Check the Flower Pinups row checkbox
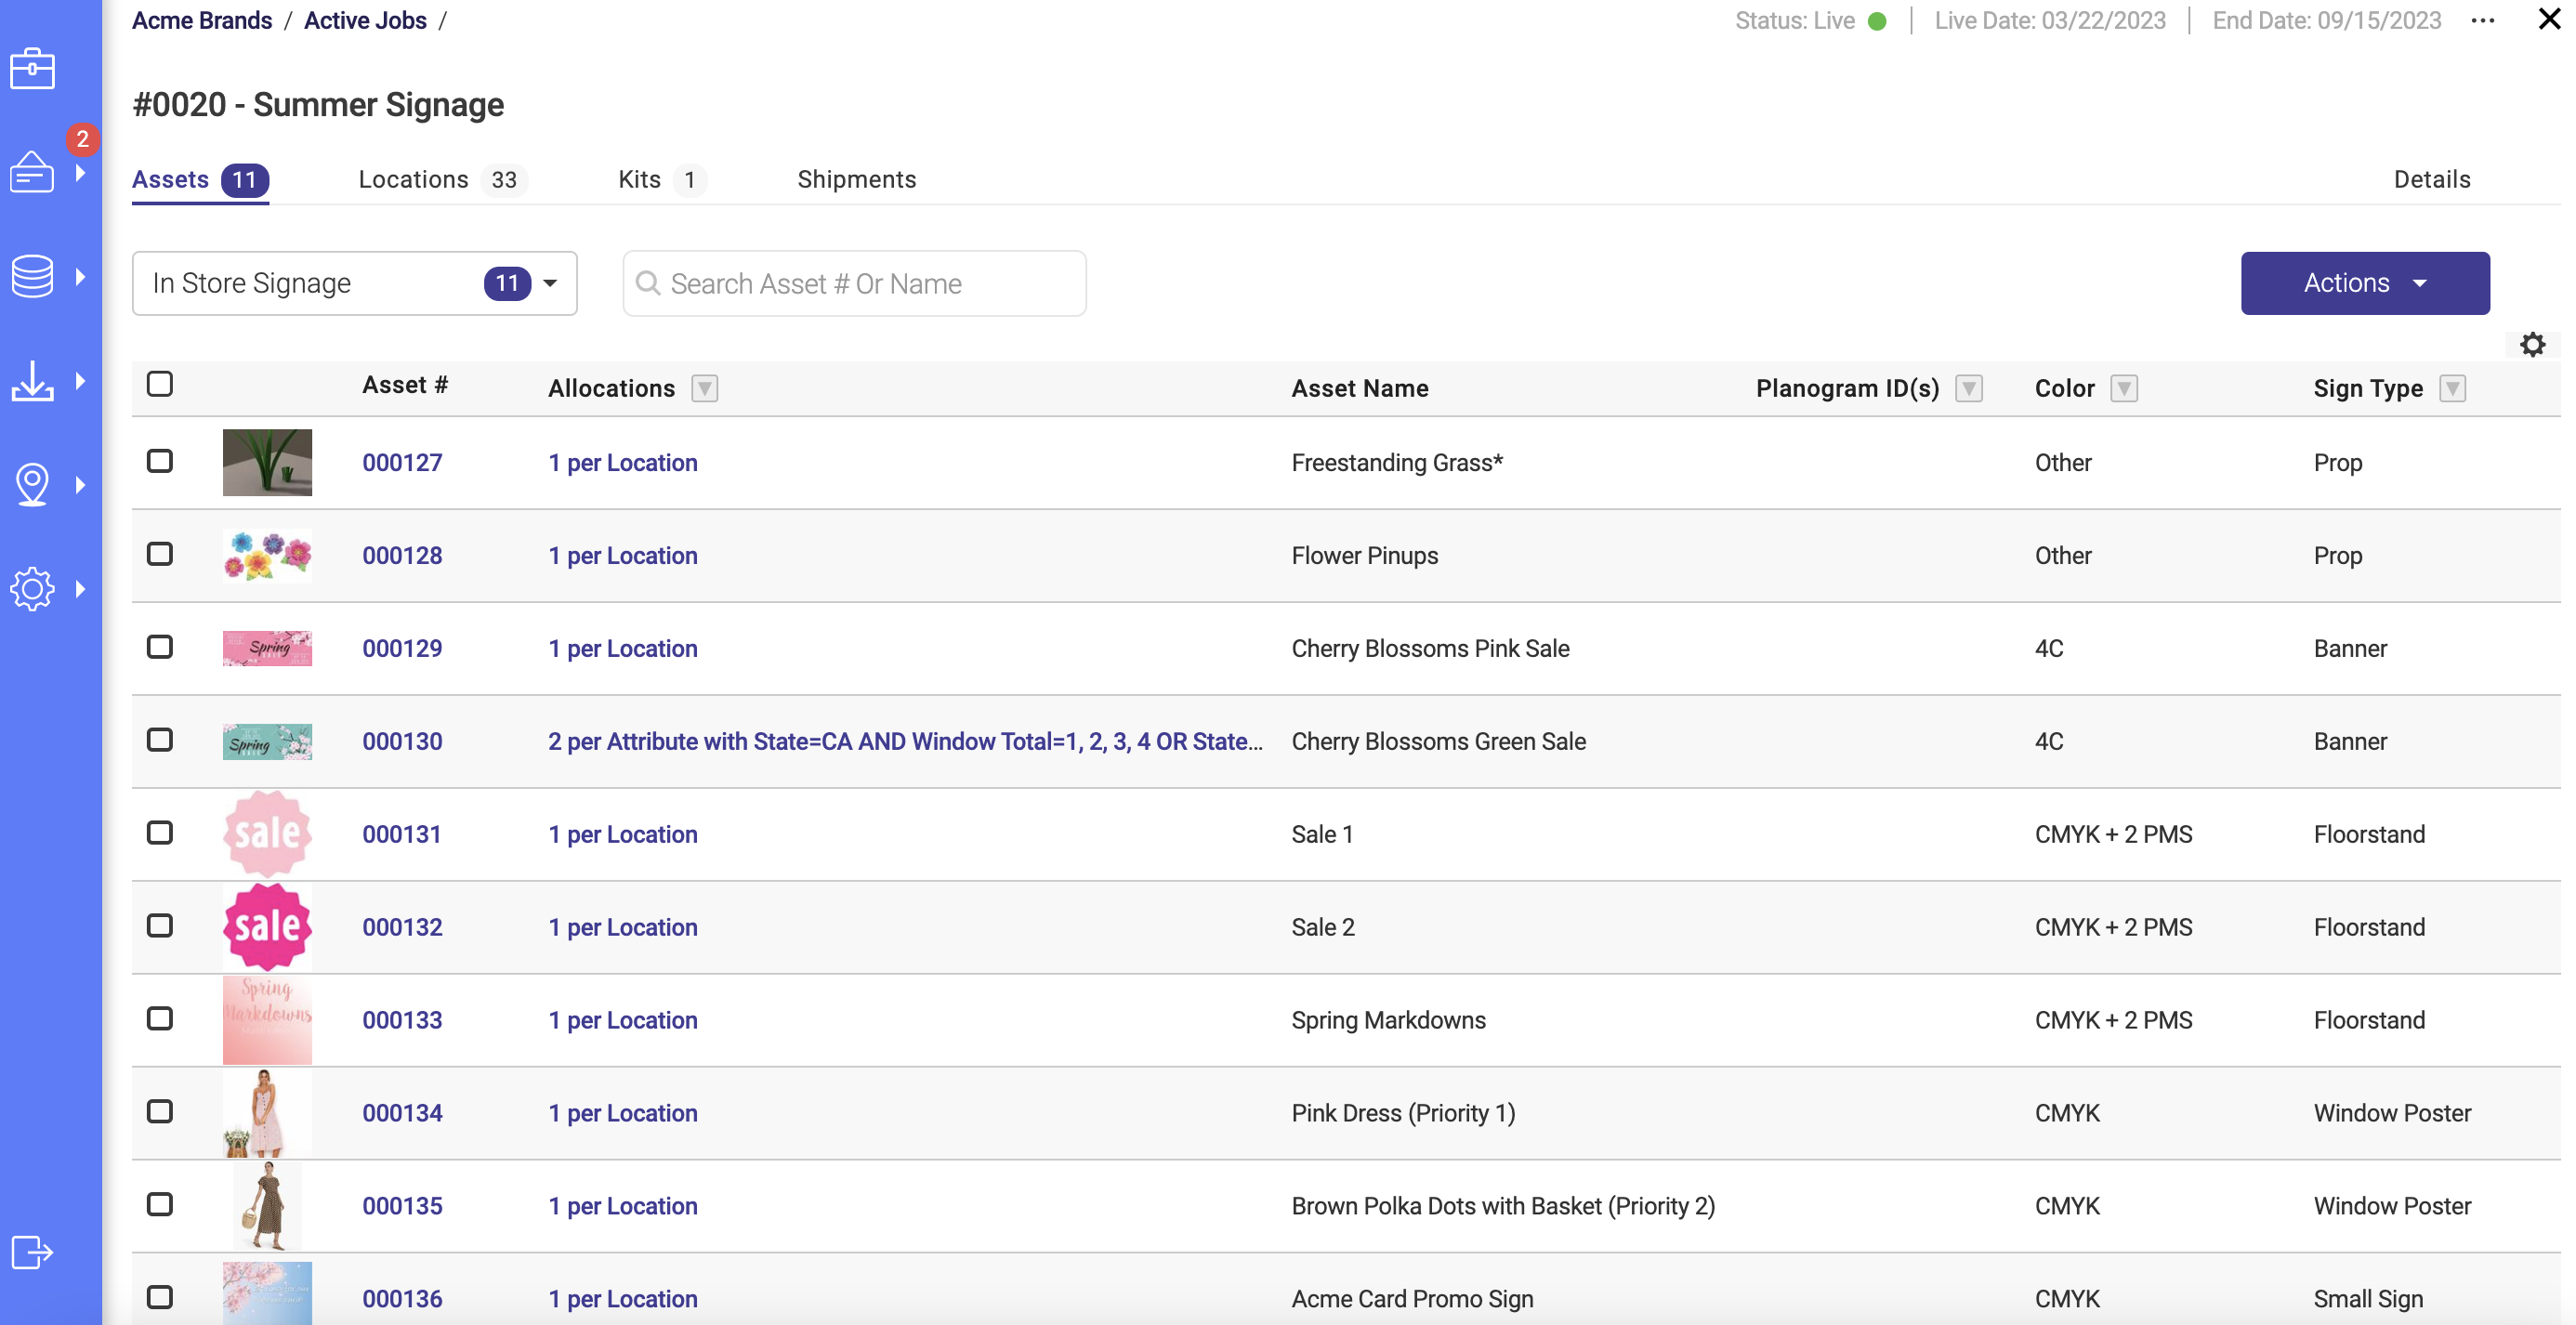 click(x=160, y=554)
